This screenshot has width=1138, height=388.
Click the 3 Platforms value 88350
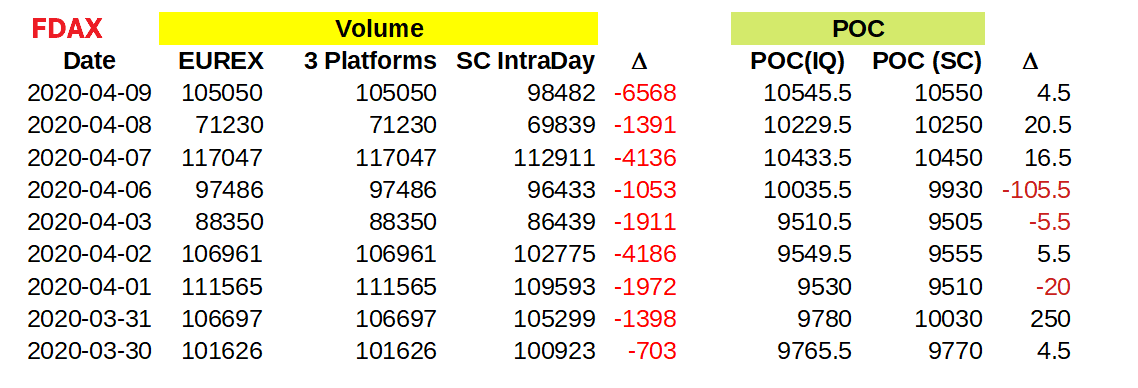[403, 222]
